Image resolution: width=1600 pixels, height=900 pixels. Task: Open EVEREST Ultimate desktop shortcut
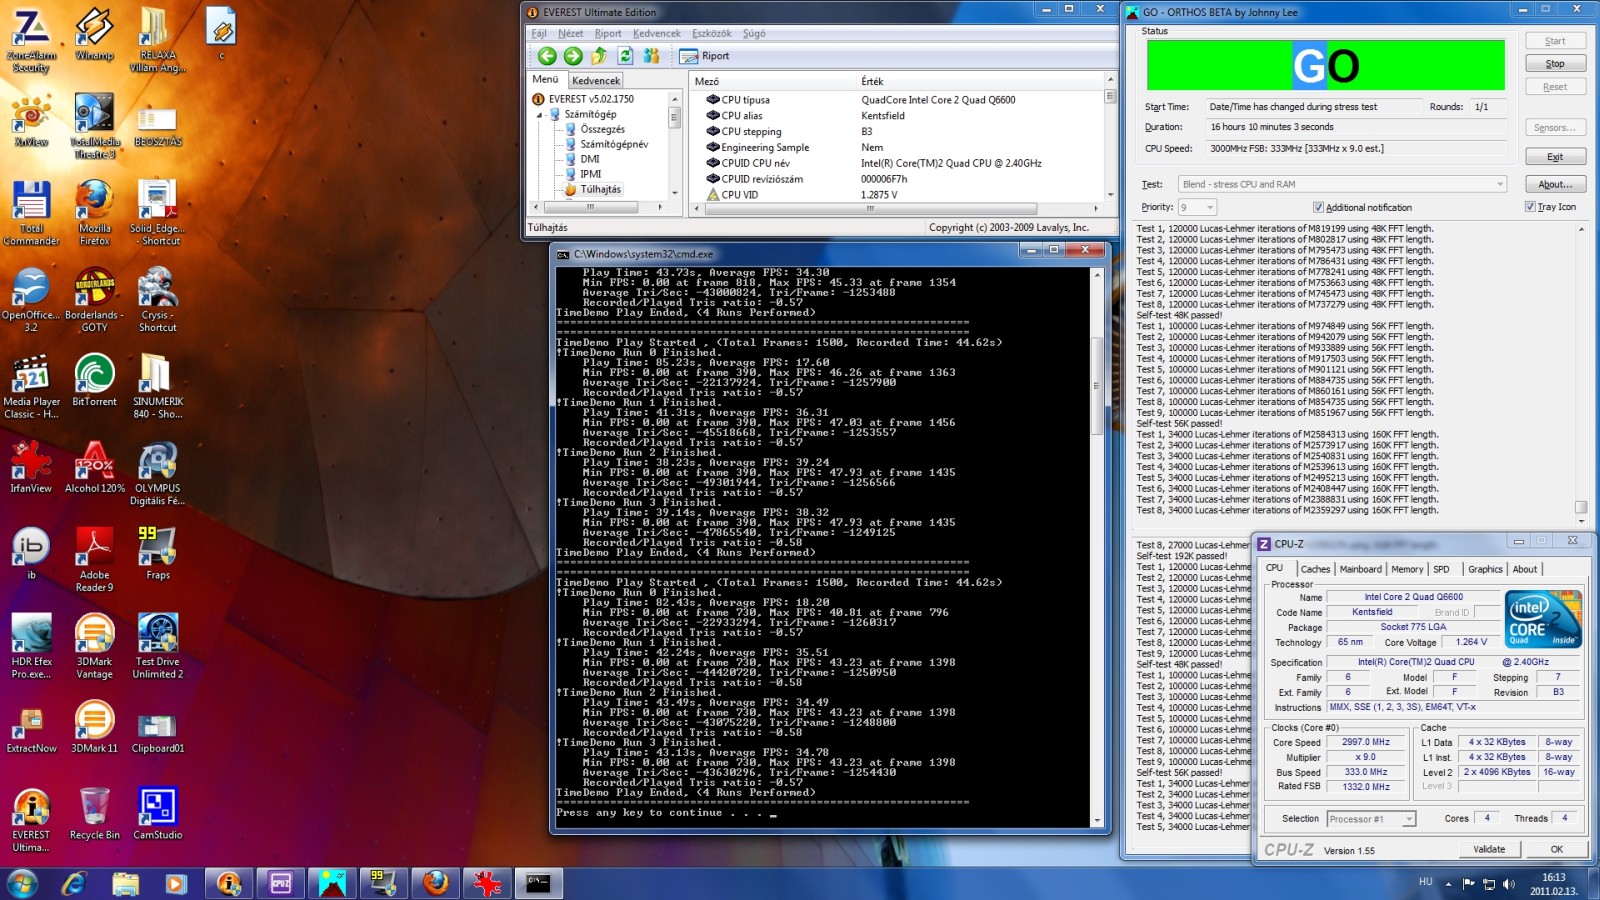pos(31,821)
